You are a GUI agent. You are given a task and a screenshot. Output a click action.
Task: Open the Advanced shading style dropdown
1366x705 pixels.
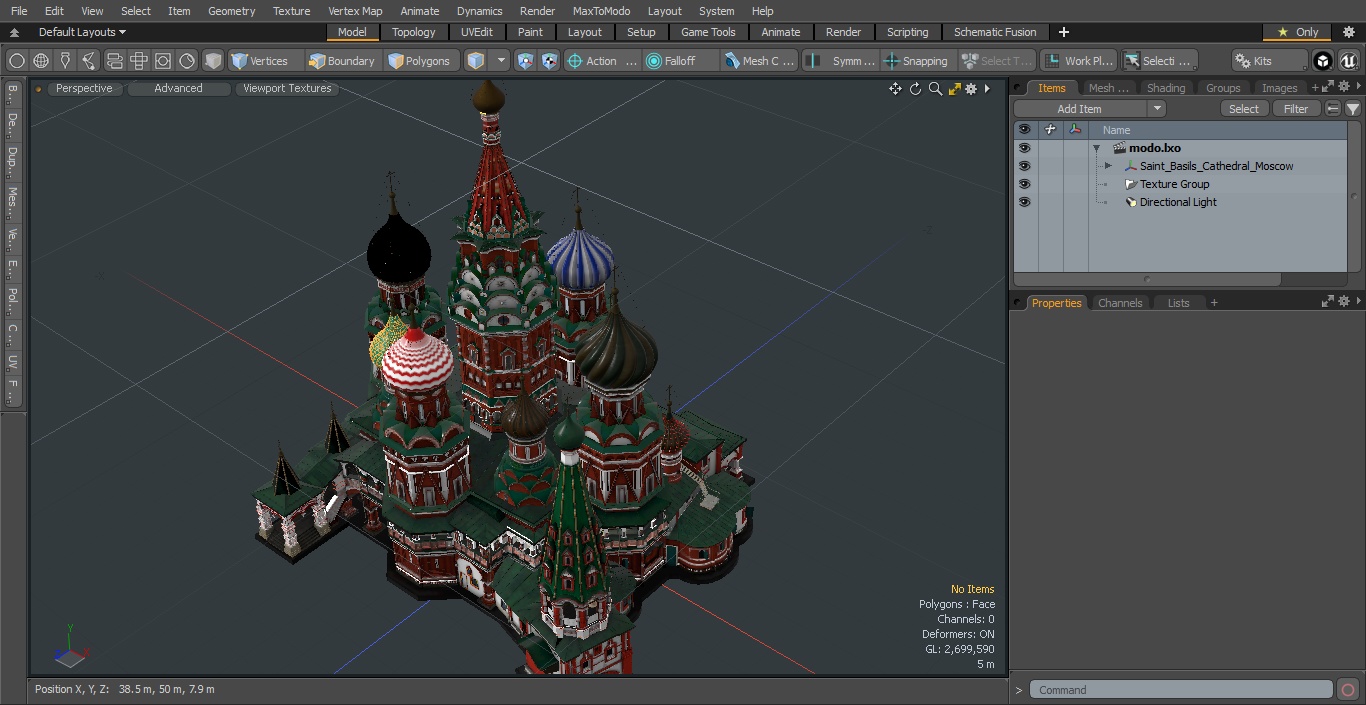[x=178, y=88]
